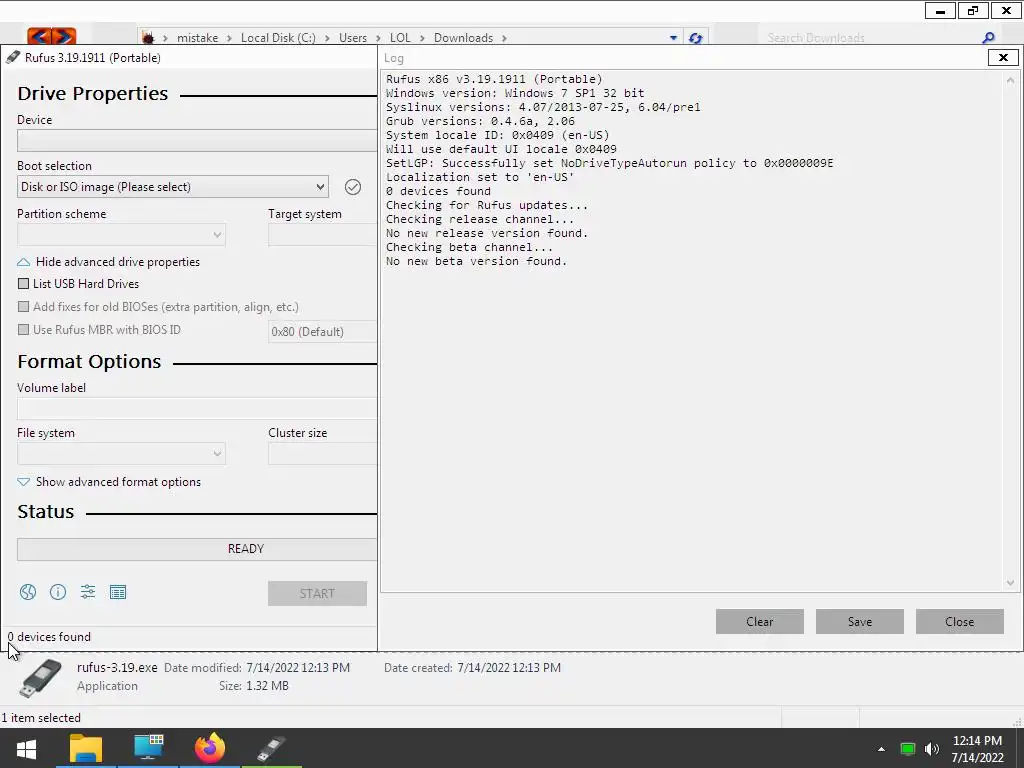The height and width of the screenshot is (768, 1024).
Task: Click the search magnifier in Explorer
Action: tap(989, 38)
